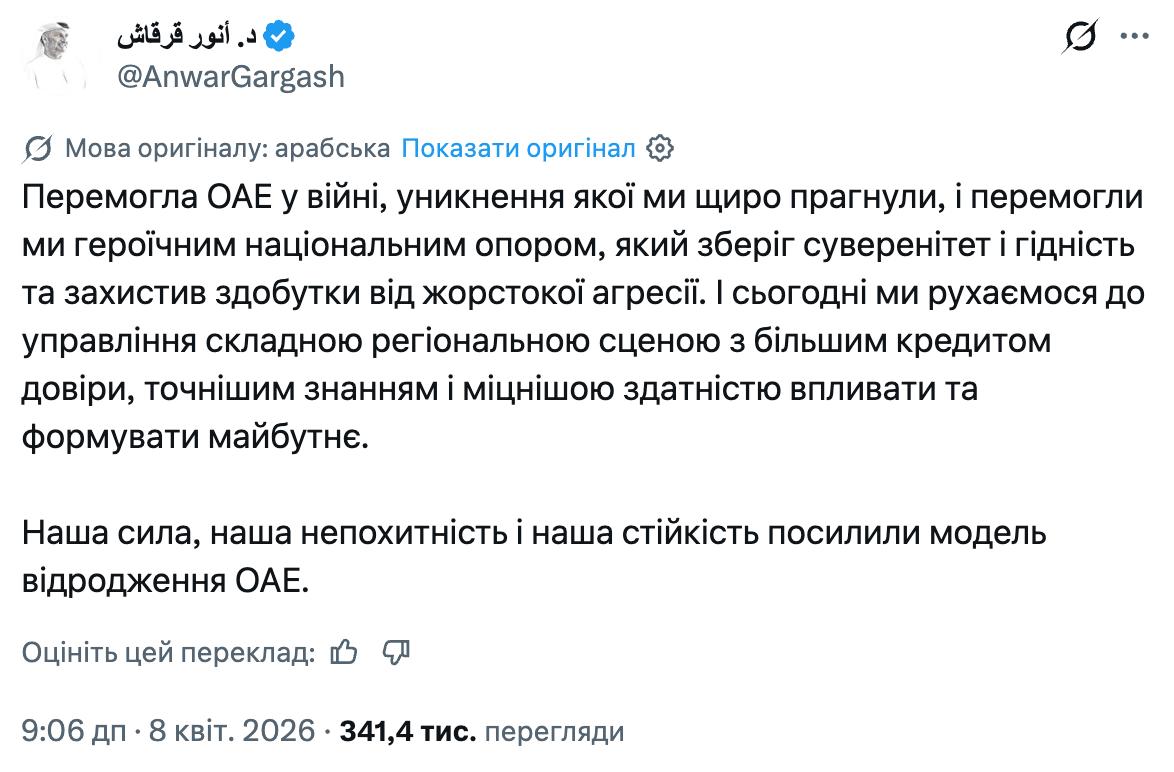Open the three-dot more options menu
The height and width of the screenshot is (772, 1174).
[x=1134, y=38]
